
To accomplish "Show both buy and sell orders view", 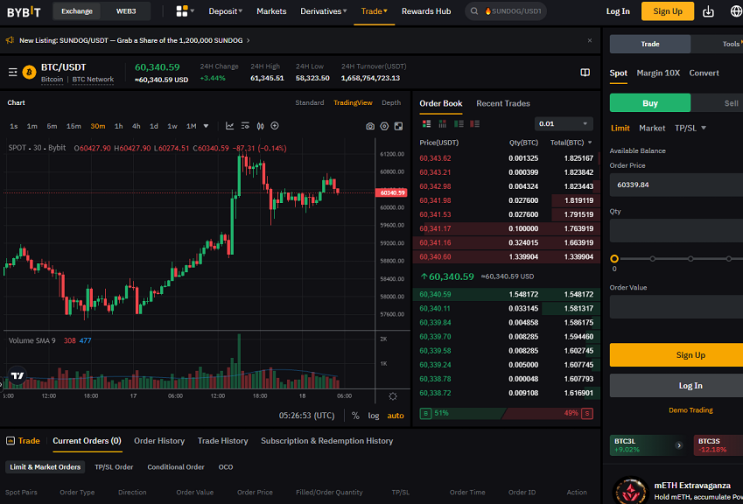I will tap(426, 124).
